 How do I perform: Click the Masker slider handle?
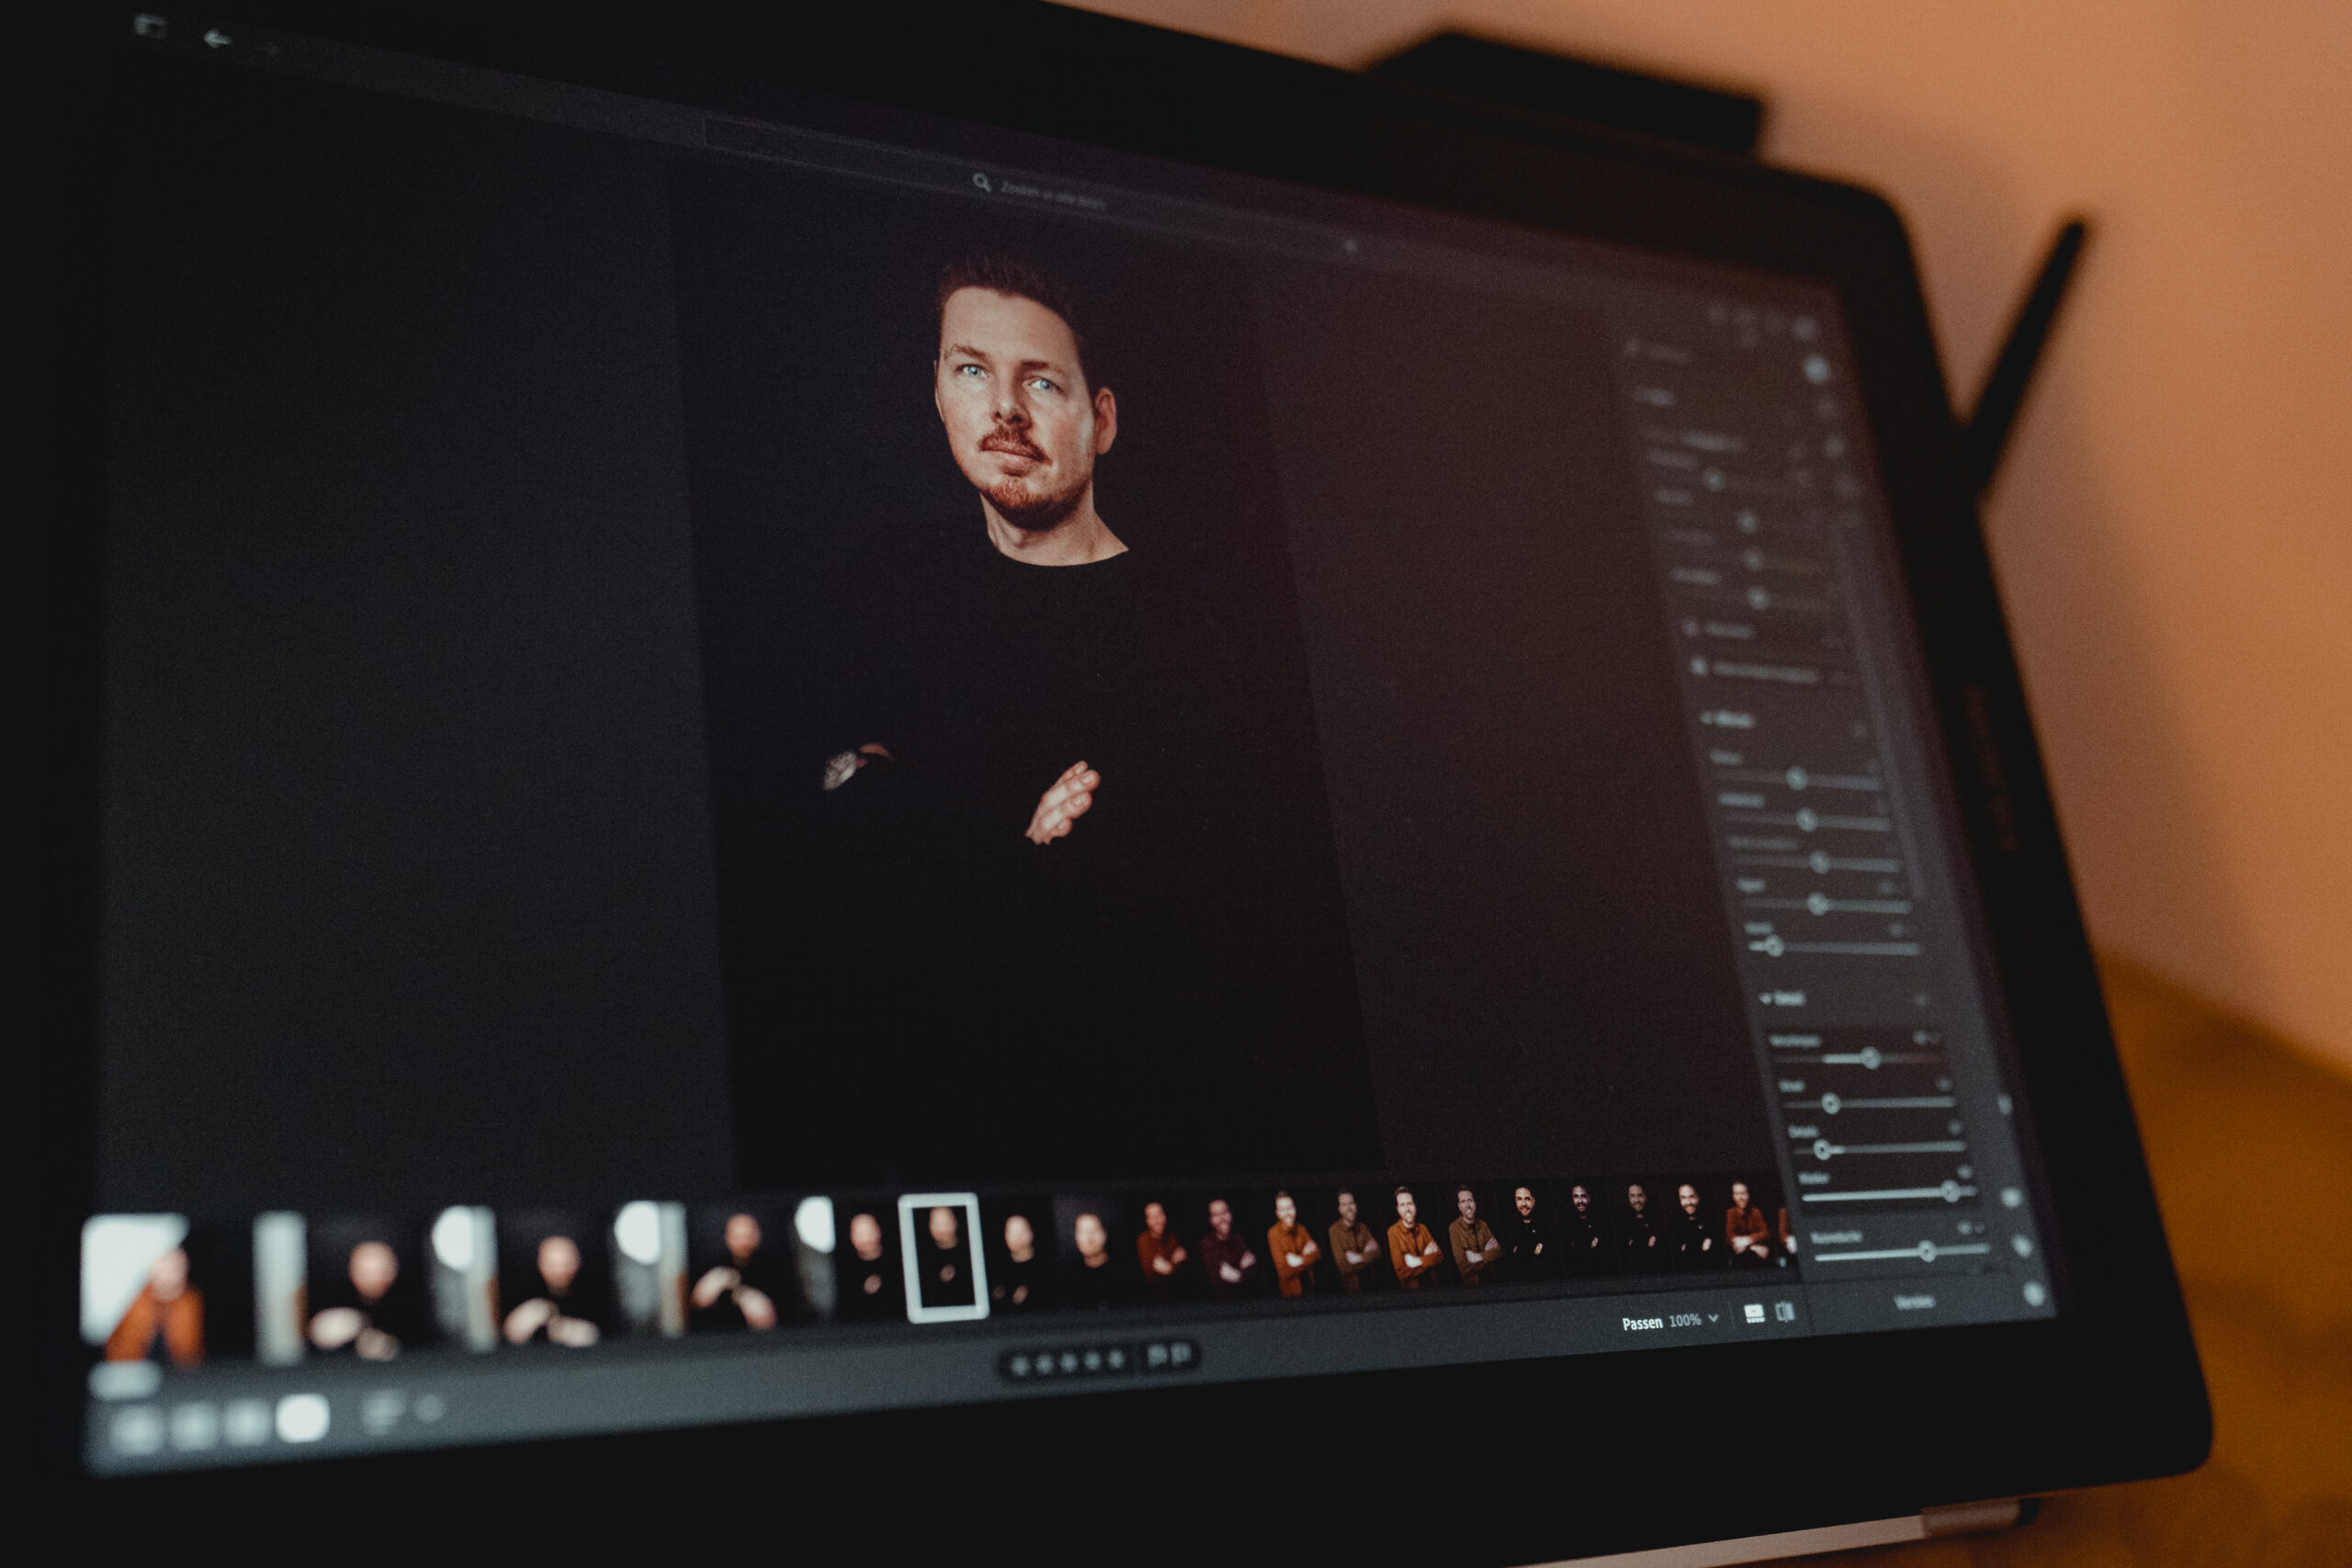point(1950,1191)
